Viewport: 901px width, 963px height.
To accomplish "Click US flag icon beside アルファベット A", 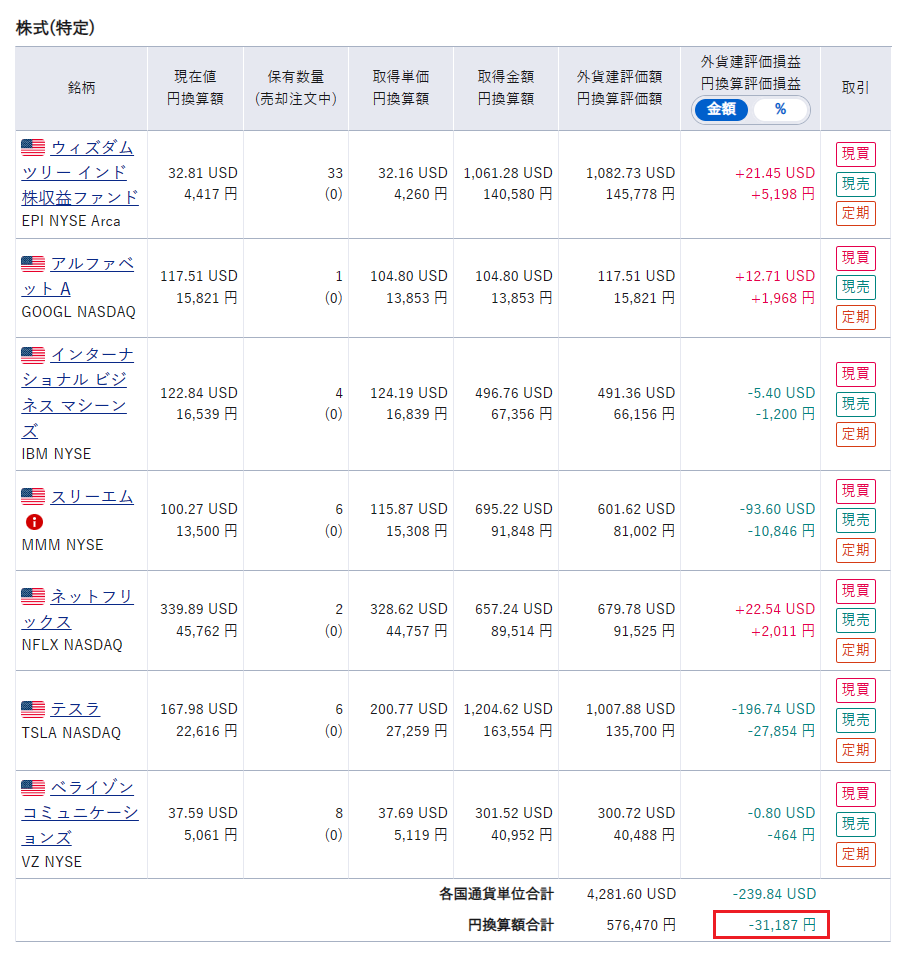I will point(33,263).
